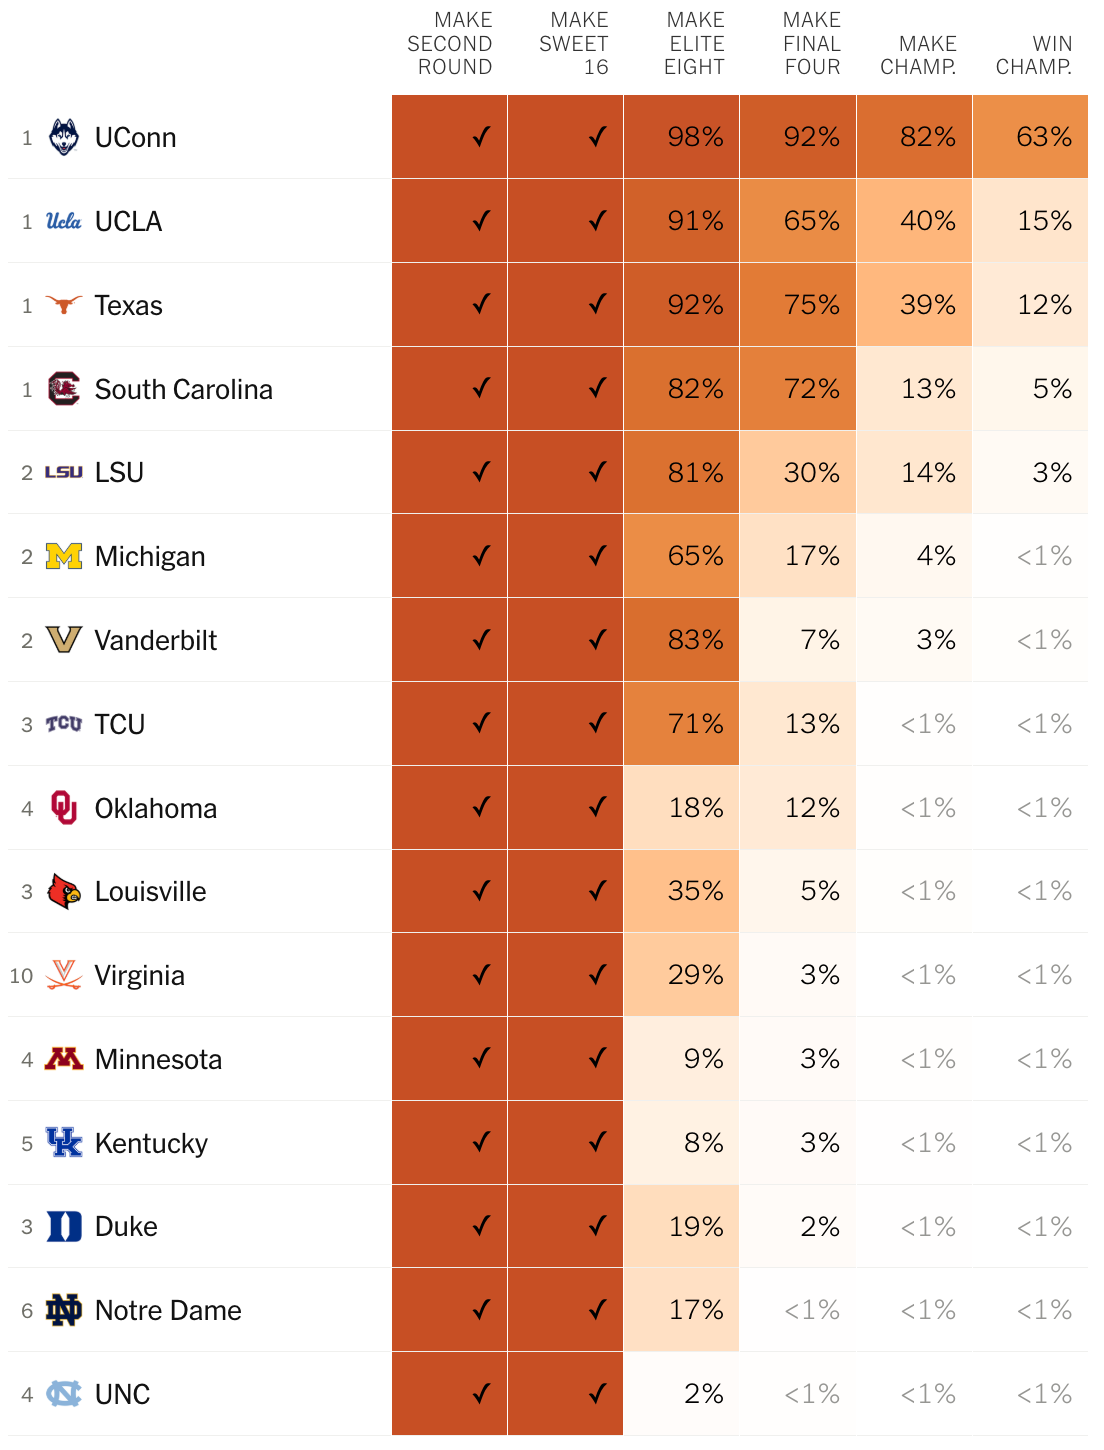Open the Minnesota team name
The width and height of the screenshot is (1104, 1450).
coord(159,1059)
